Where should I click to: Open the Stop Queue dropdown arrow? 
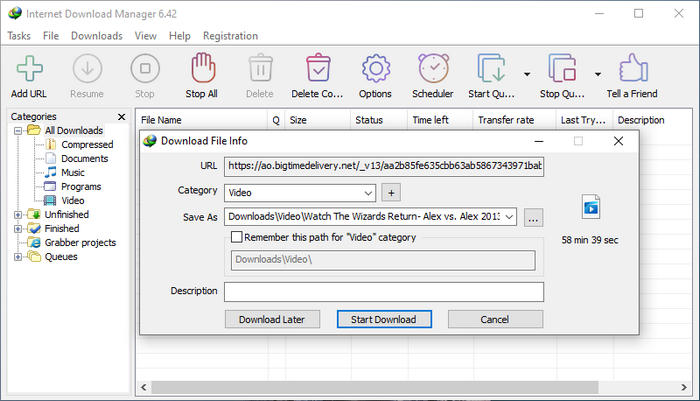598,74
